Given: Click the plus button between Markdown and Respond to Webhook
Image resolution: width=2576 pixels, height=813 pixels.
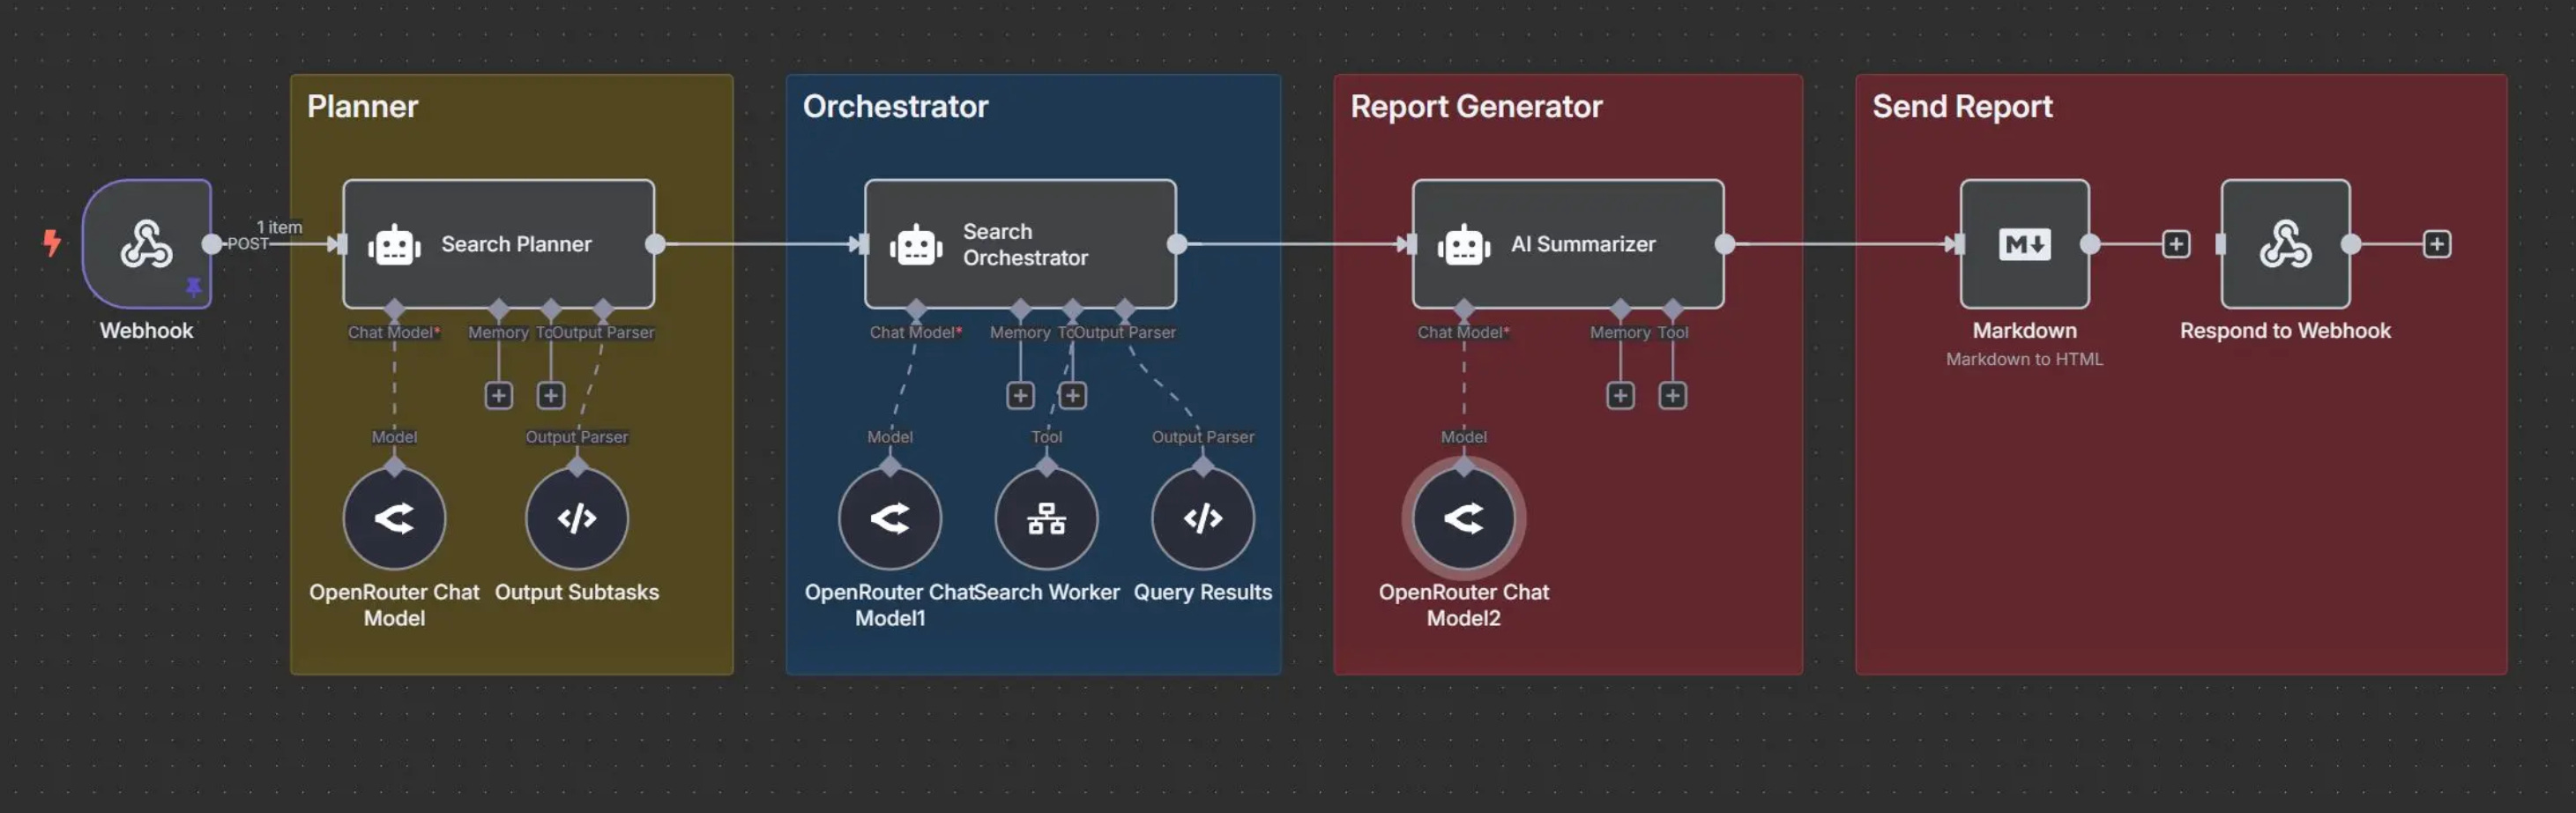Looking at the screenshot, I should [x=2176, y=244].
